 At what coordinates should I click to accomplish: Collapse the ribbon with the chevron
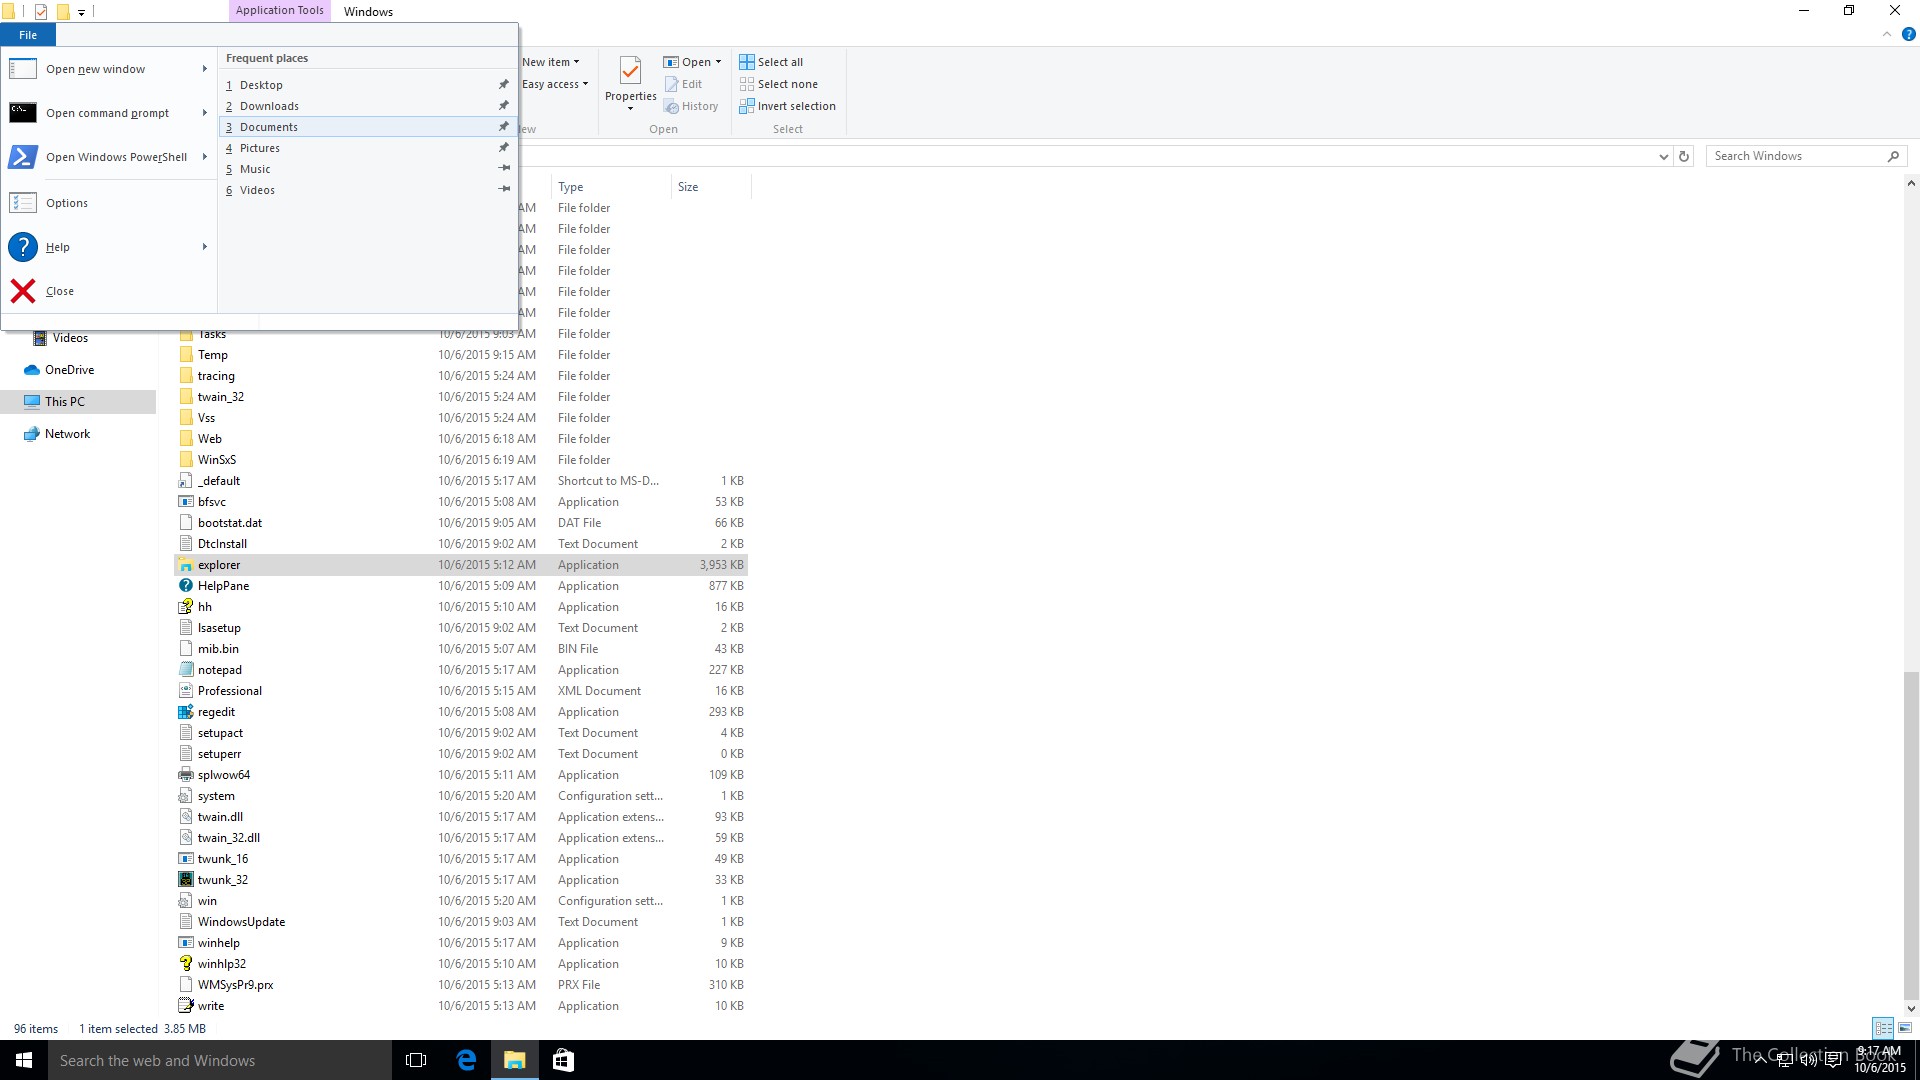pos(1887,34)
